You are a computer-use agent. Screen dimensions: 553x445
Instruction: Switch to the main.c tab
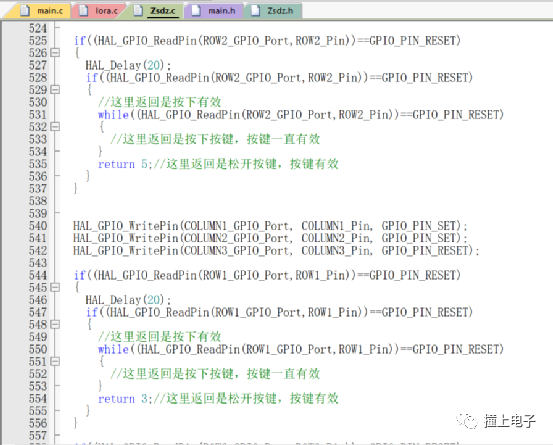coord(37,11)
